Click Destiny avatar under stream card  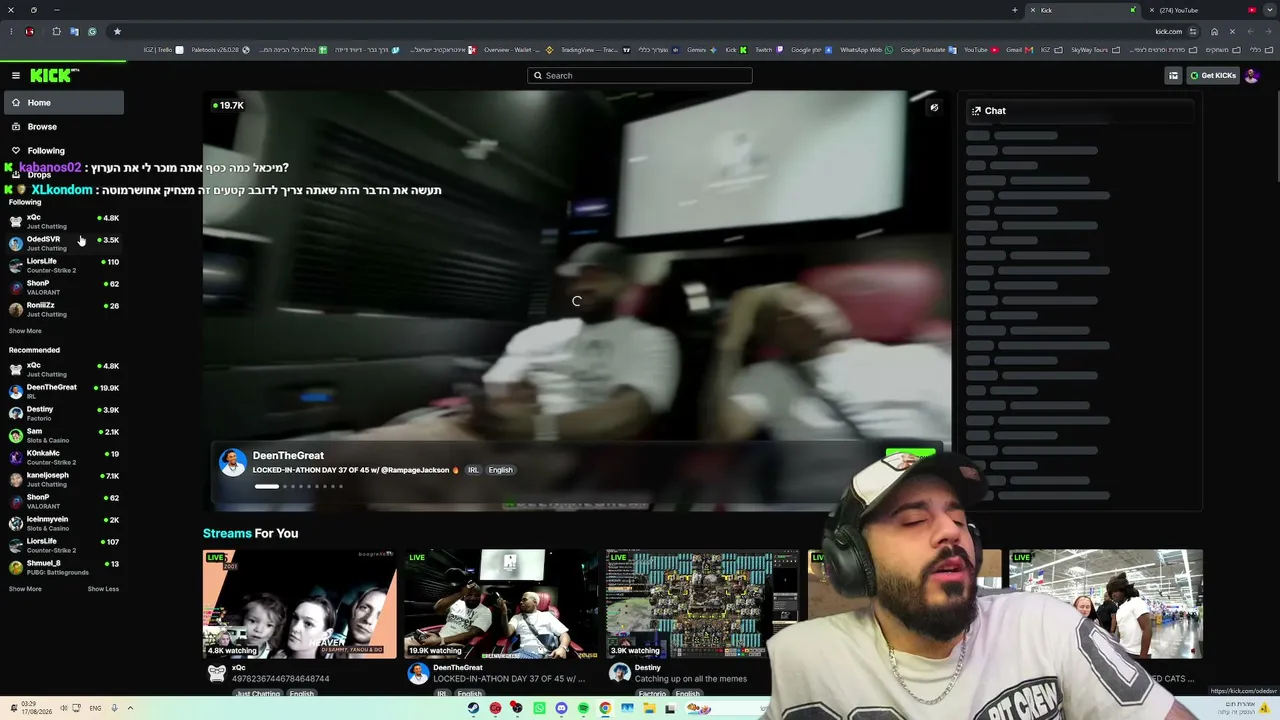click(x=619, y=673)
